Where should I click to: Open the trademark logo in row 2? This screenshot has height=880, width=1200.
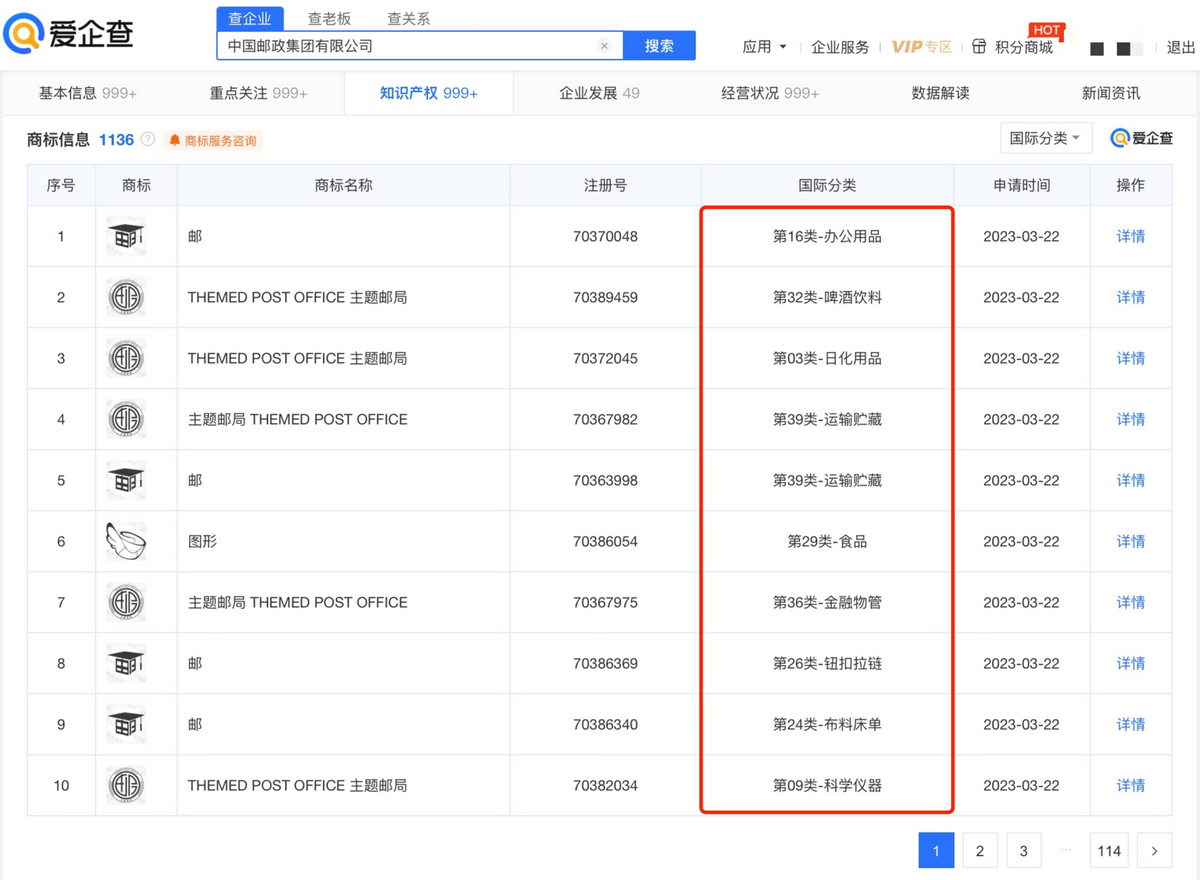[126, 297]
